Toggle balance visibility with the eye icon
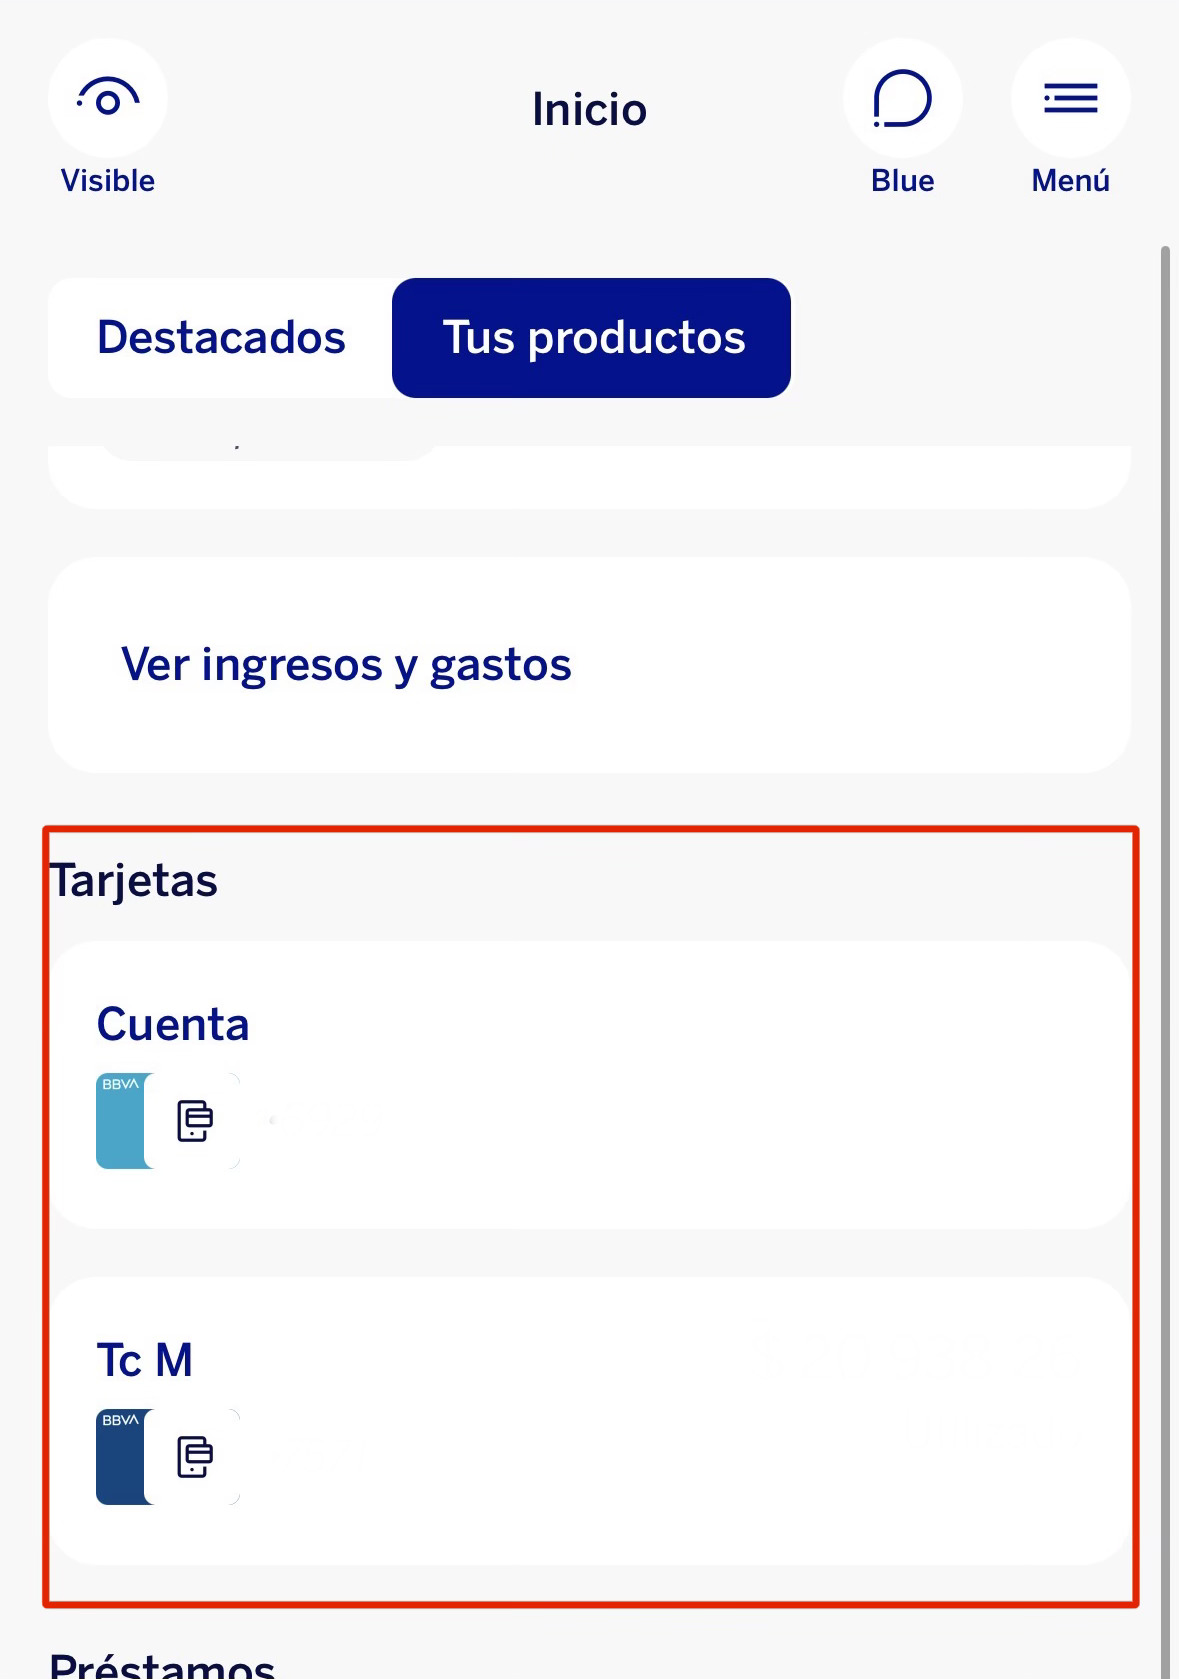 (108, 99)
